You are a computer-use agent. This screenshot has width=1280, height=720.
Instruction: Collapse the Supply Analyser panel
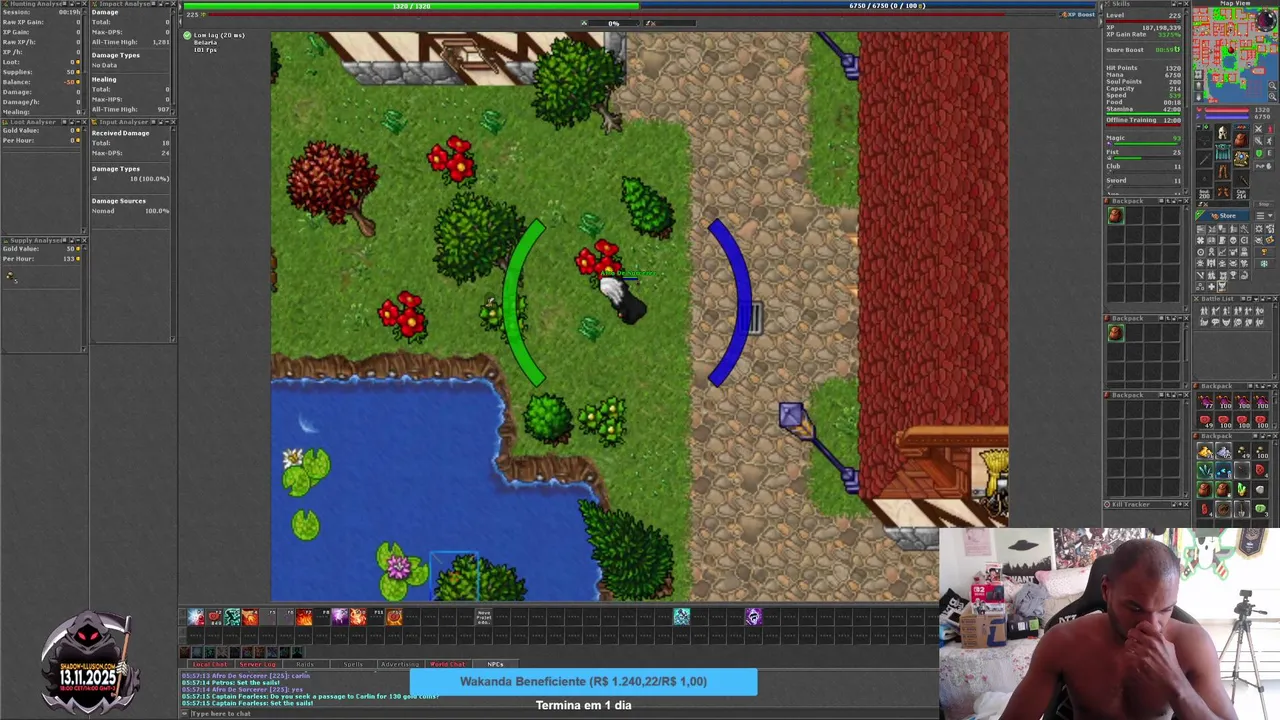pos(78,240)
